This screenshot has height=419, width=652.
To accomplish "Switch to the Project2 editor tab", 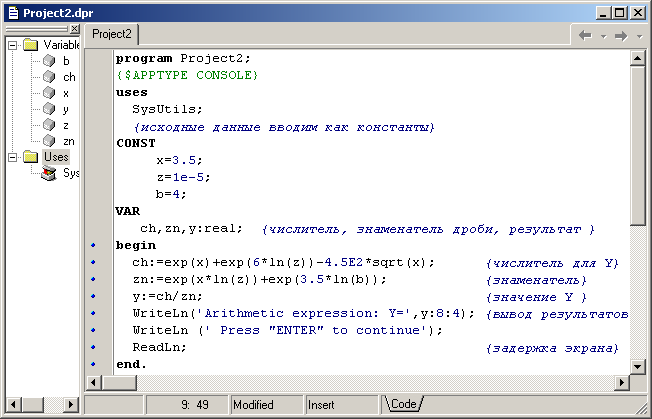I will coord(111,34).
